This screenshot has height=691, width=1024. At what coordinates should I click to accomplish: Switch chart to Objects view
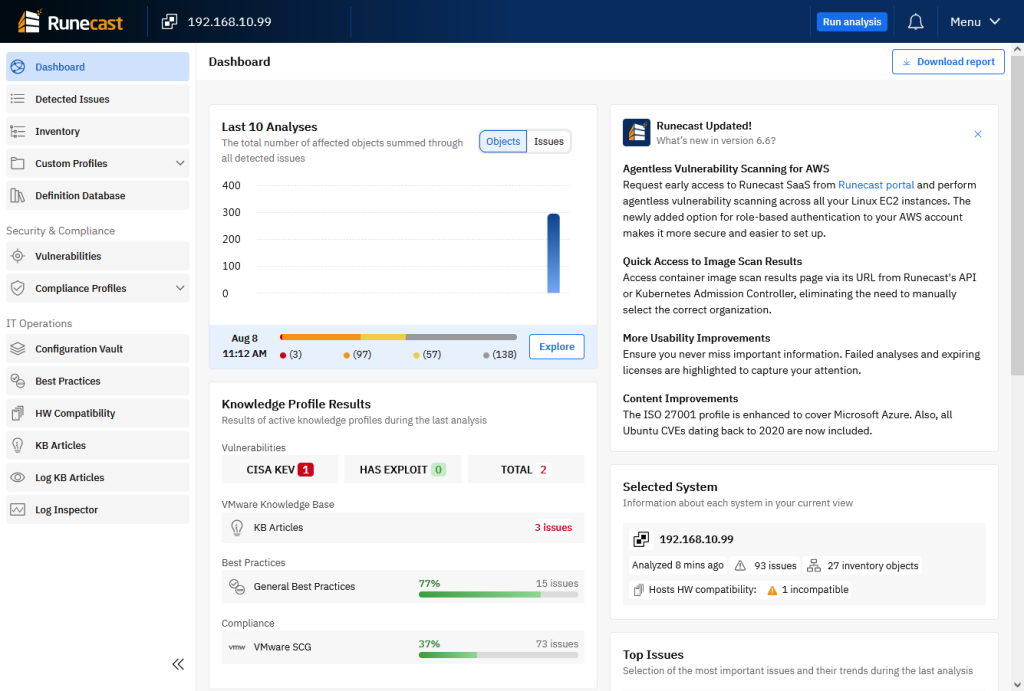(x=503, y=141)
